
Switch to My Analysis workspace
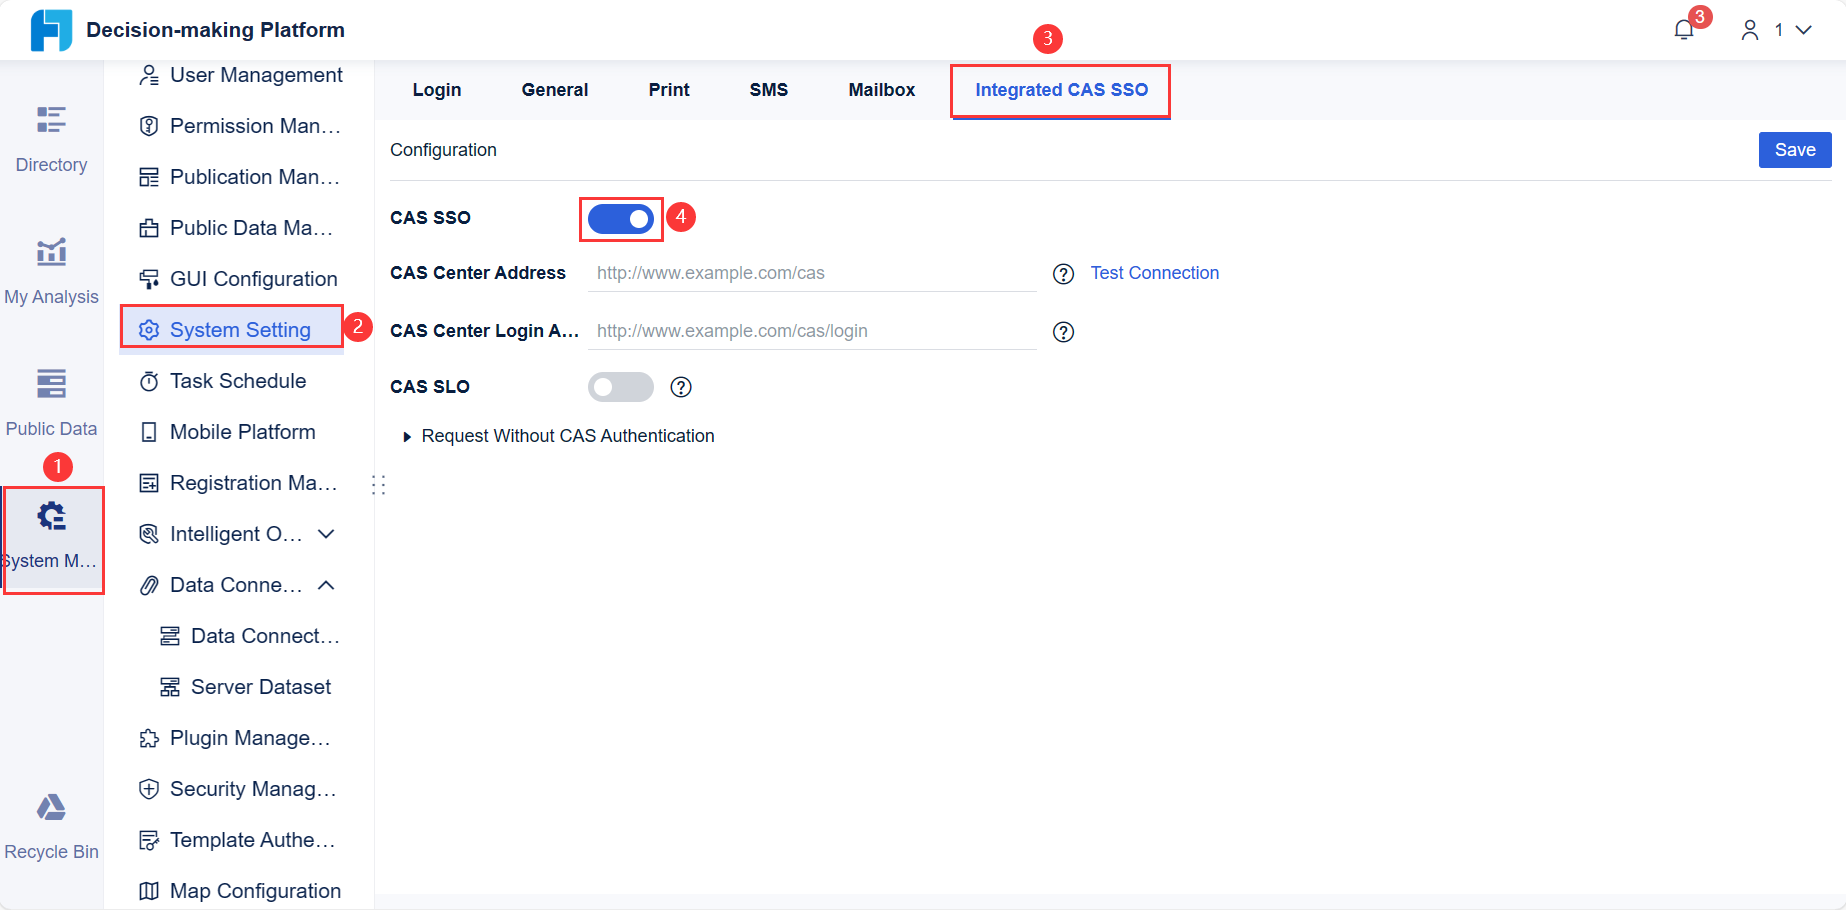pos(51,267)
